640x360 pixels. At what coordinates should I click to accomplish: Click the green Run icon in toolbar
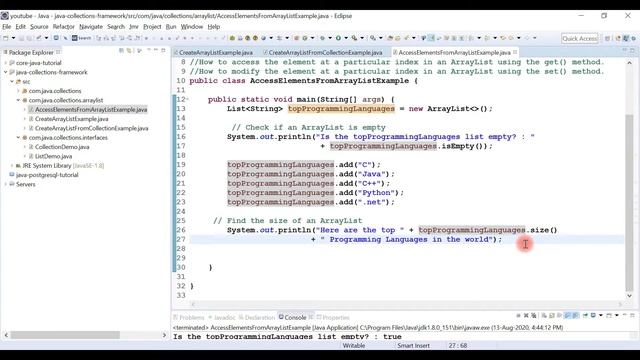click(338, 38)
